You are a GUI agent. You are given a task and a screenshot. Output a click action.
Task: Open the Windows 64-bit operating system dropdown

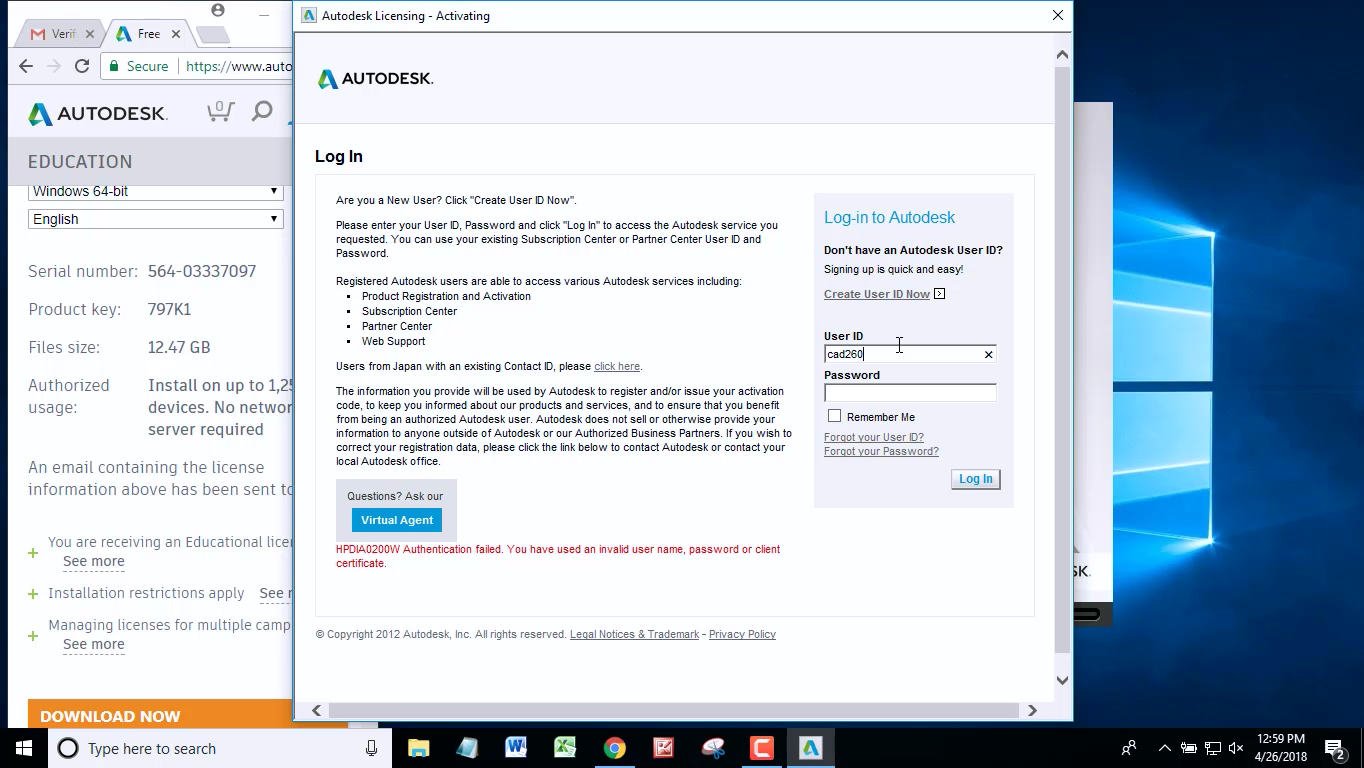[x=155, y=191]
